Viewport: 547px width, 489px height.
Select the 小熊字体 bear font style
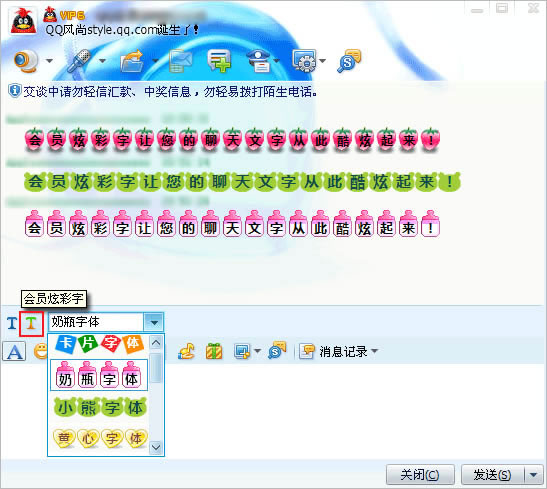[100, 407]
